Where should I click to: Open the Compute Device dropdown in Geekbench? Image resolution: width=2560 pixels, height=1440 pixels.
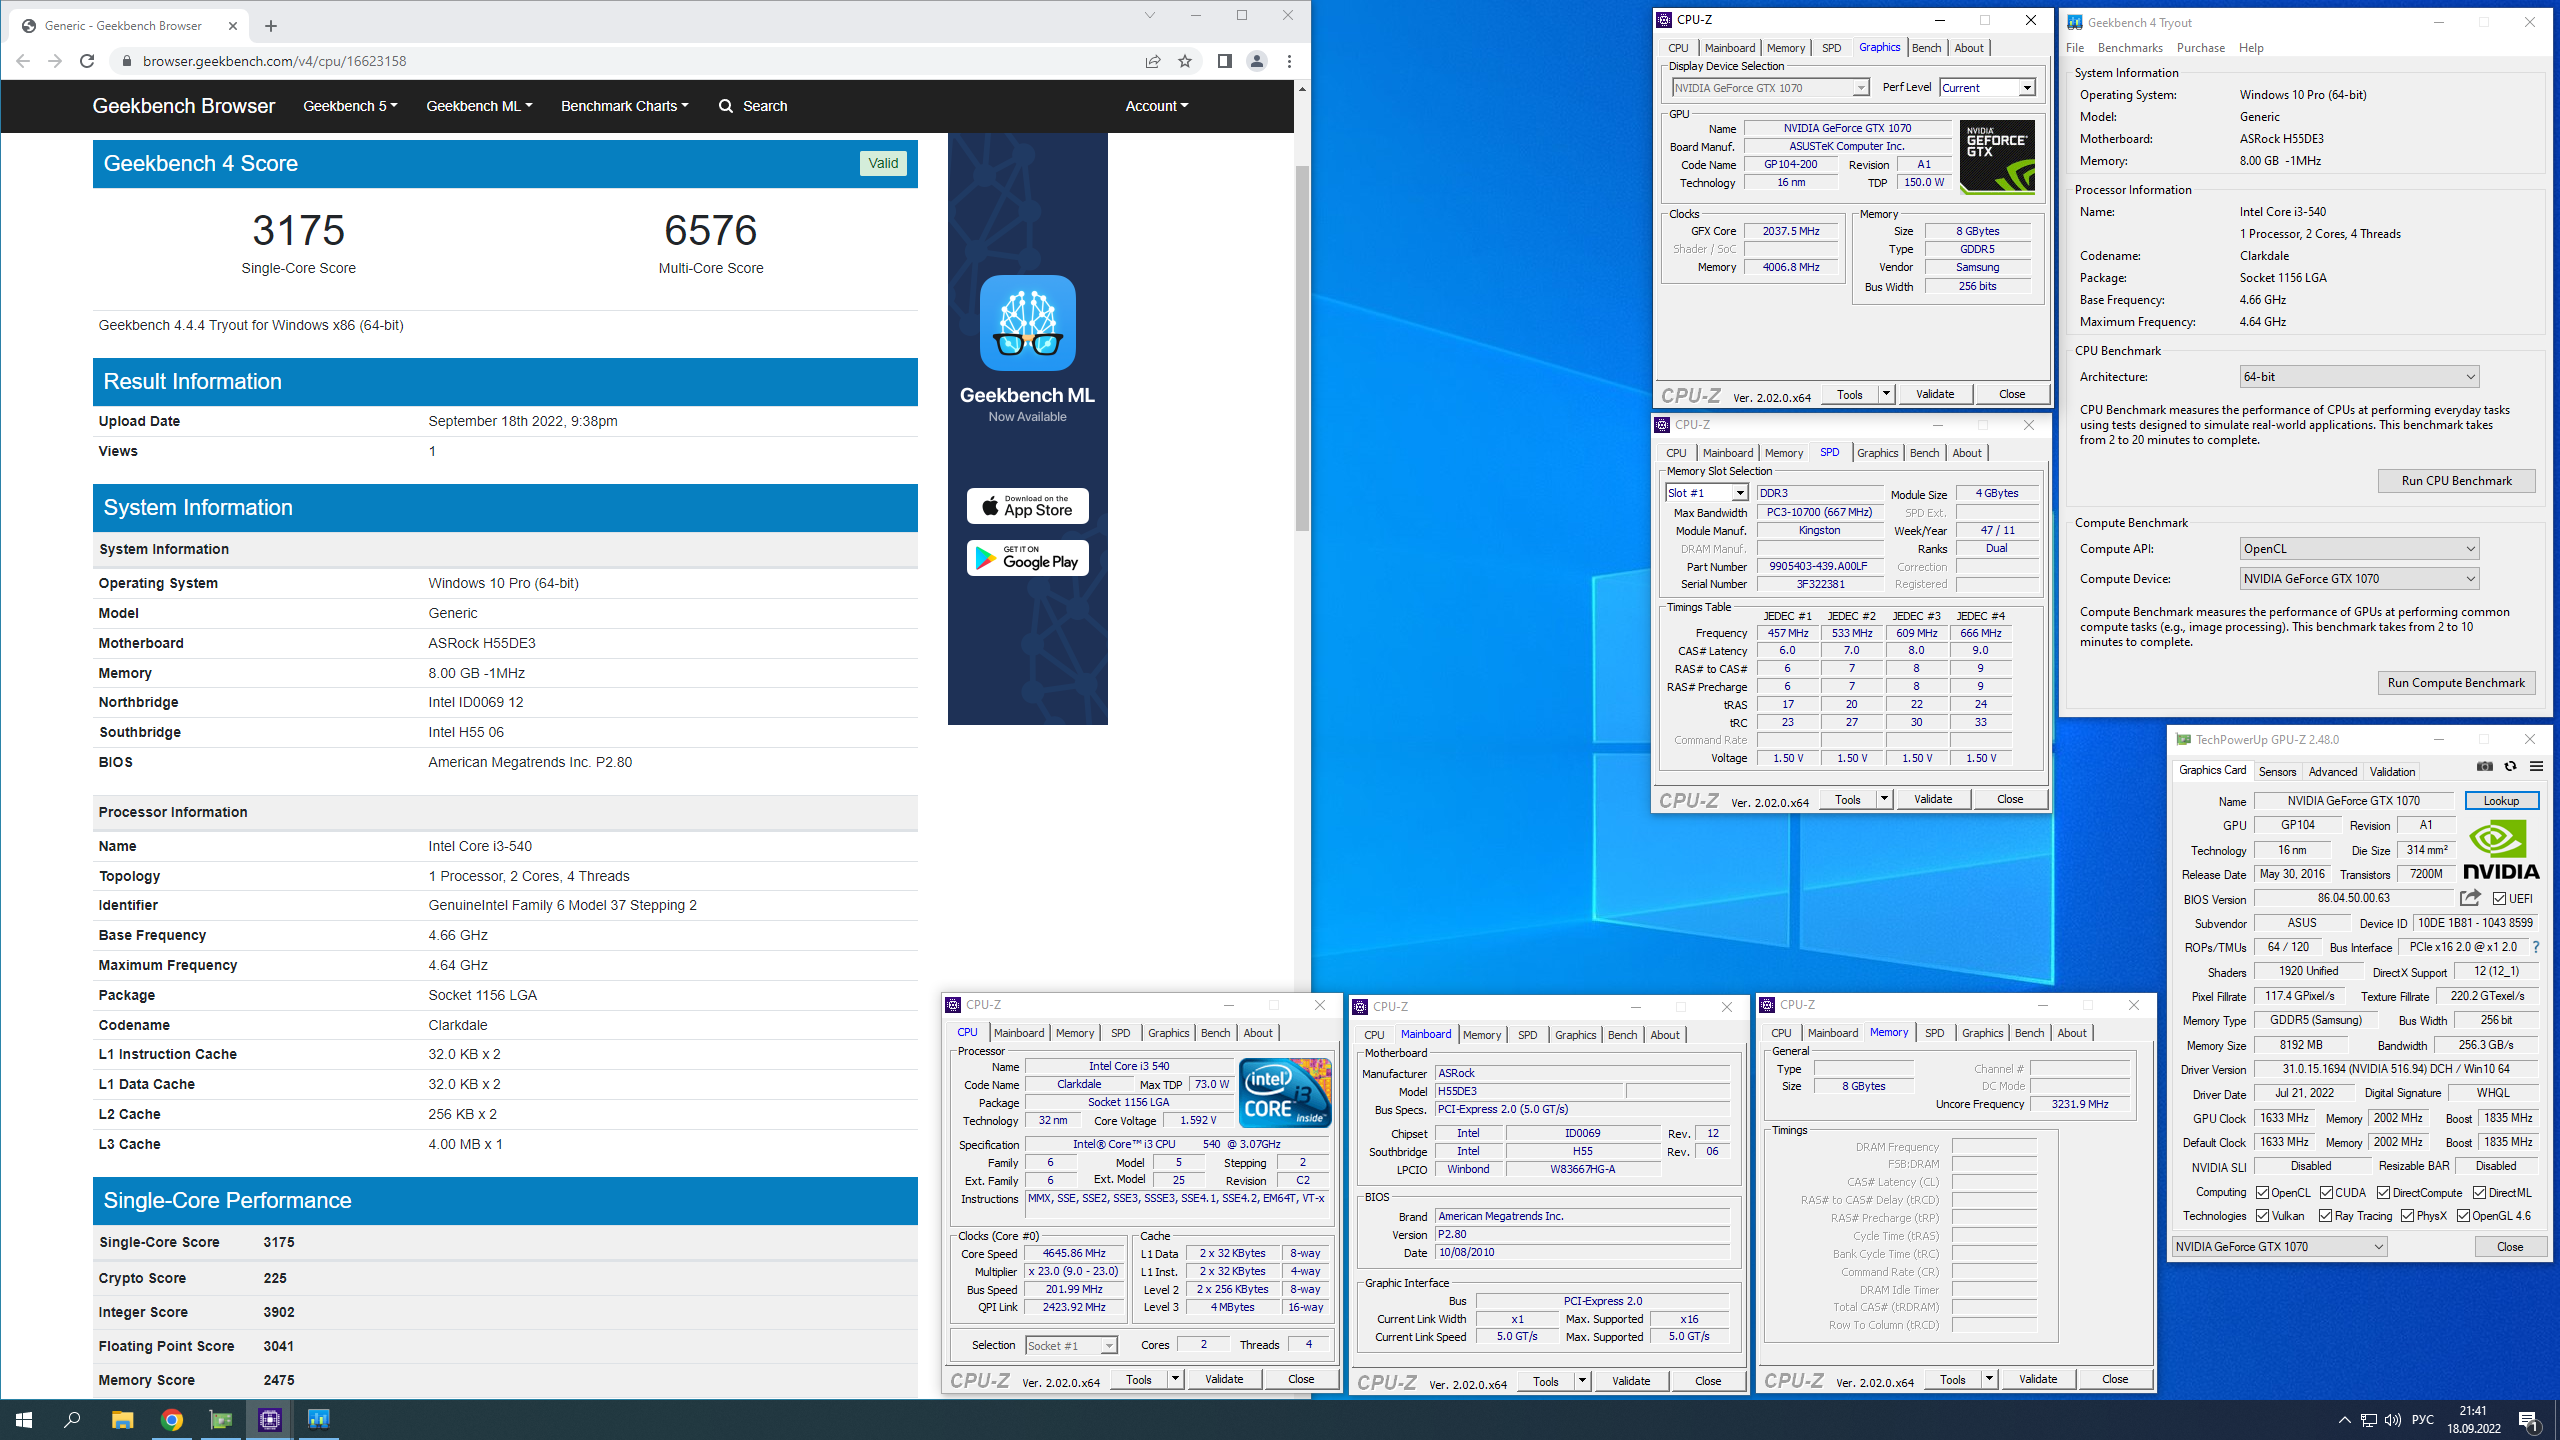point(2359,579)
